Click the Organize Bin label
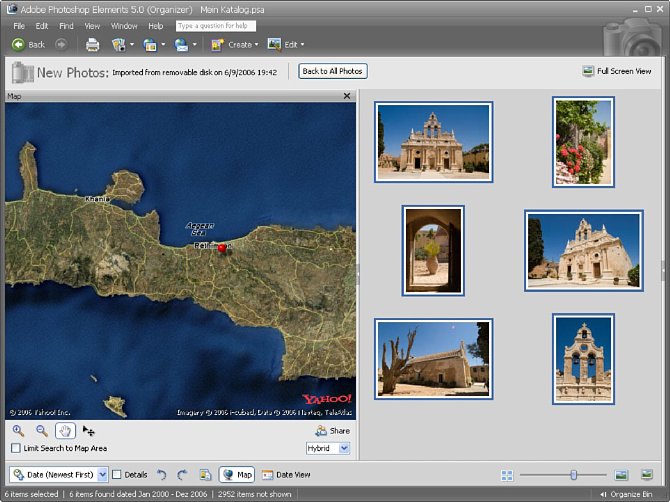The height and width of the screenshot is (502, 670). click(x=631, y=494)
